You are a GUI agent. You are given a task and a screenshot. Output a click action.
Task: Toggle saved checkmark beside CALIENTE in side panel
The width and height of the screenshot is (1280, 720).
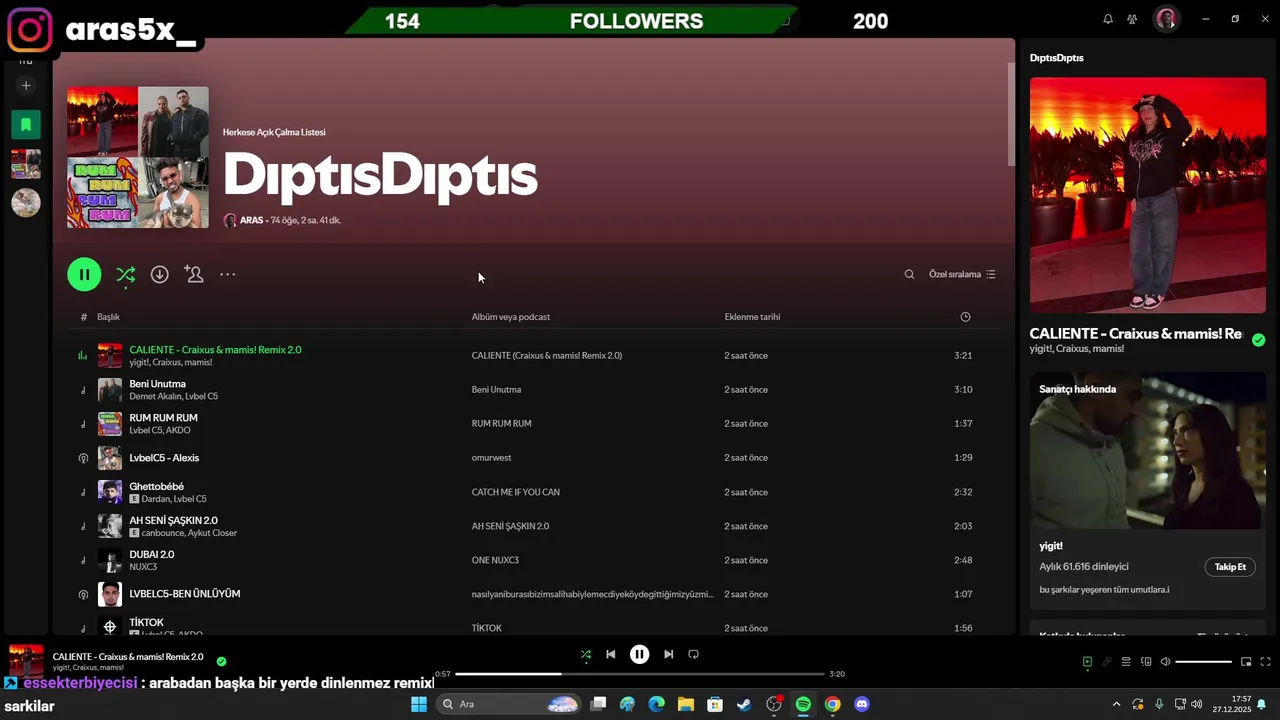point(1258,340)
